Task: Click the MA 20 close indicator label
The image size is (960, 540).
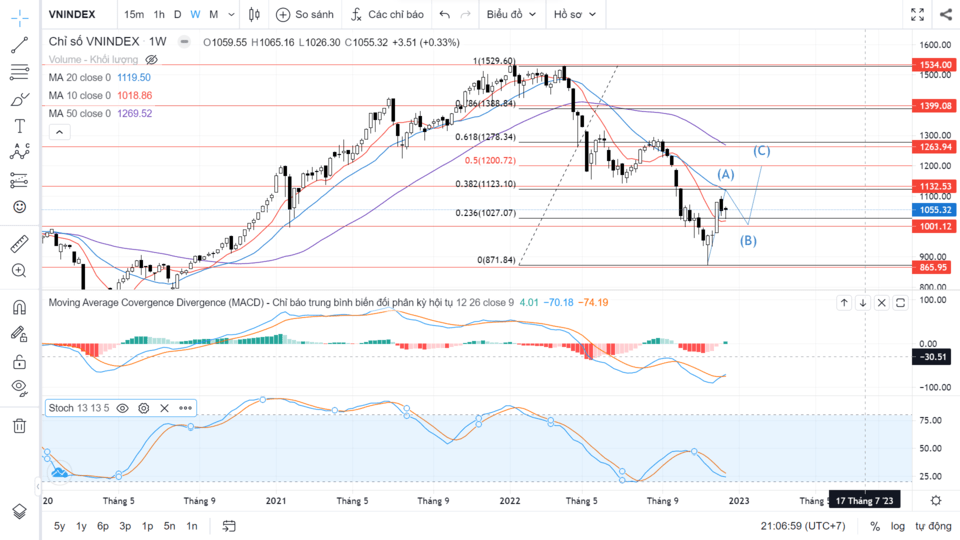Action: tap(80, 77)
